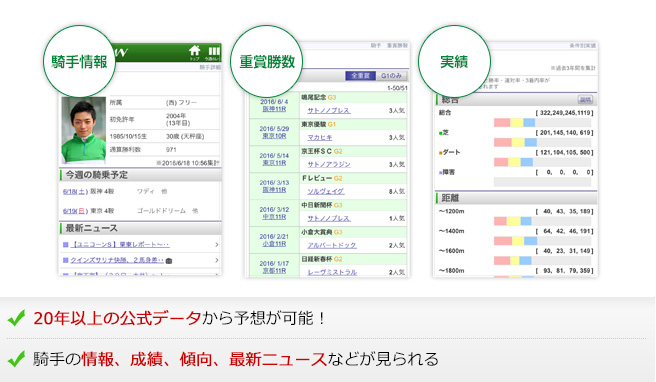Click the (西) フリー affiliation value
This screenshot has width=656, height=382.
[181, 103]
